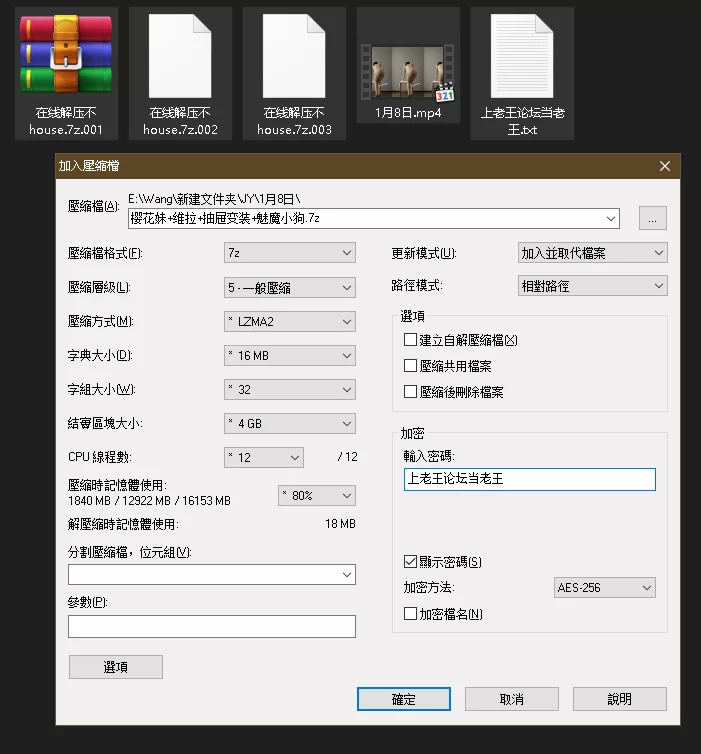
Task: Check the 壓縮共用檔案 option
Action: (411, 366)
